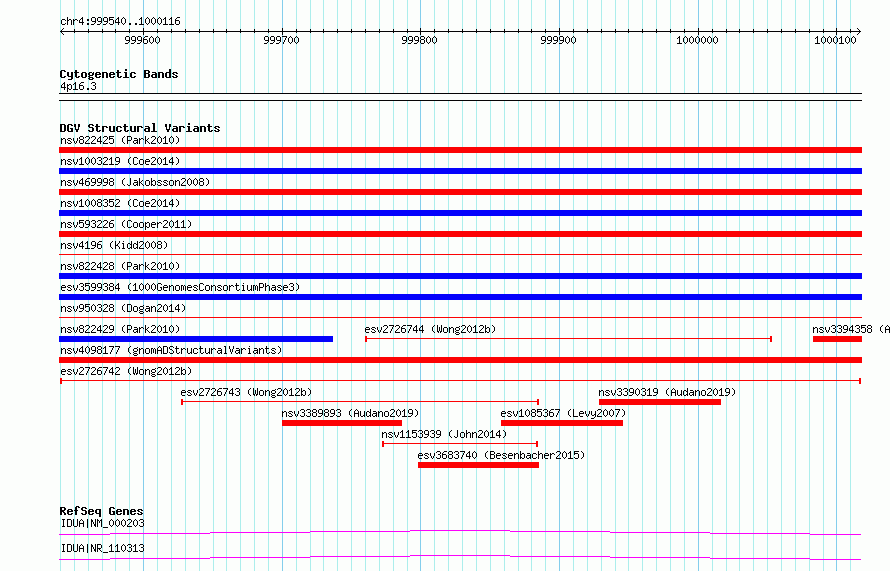Image resolution: width=890 pixels, height=571 pixels.
Task: Click the RefSeq Genes track title
Action: tap(101, 511)
